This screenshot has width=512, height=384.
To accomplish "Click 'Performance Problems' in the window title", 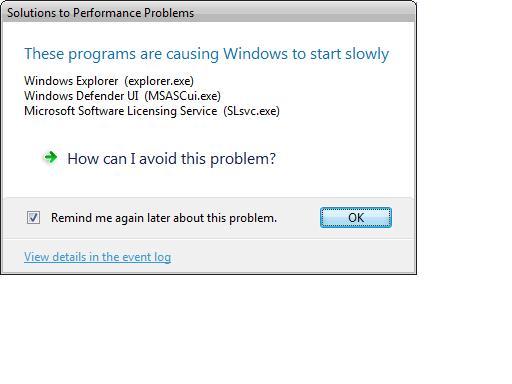I will [x=133, y=13].
